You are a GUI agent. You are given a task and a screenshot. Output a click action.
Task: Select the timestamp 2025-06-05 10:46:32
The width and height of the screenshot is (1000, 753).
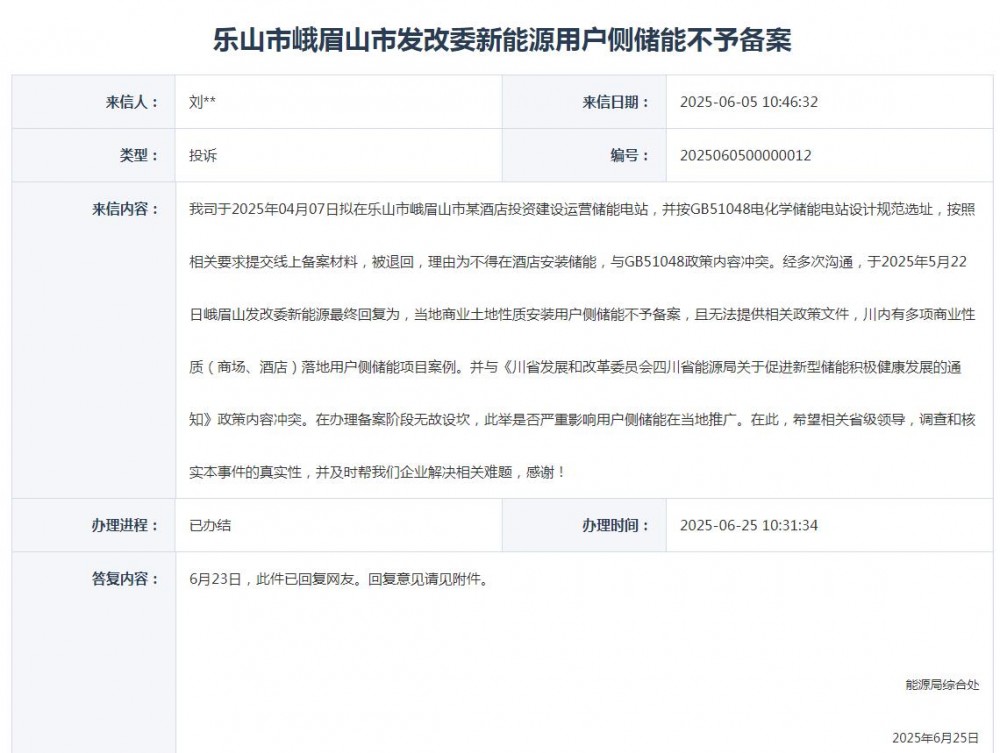point(749,102)
